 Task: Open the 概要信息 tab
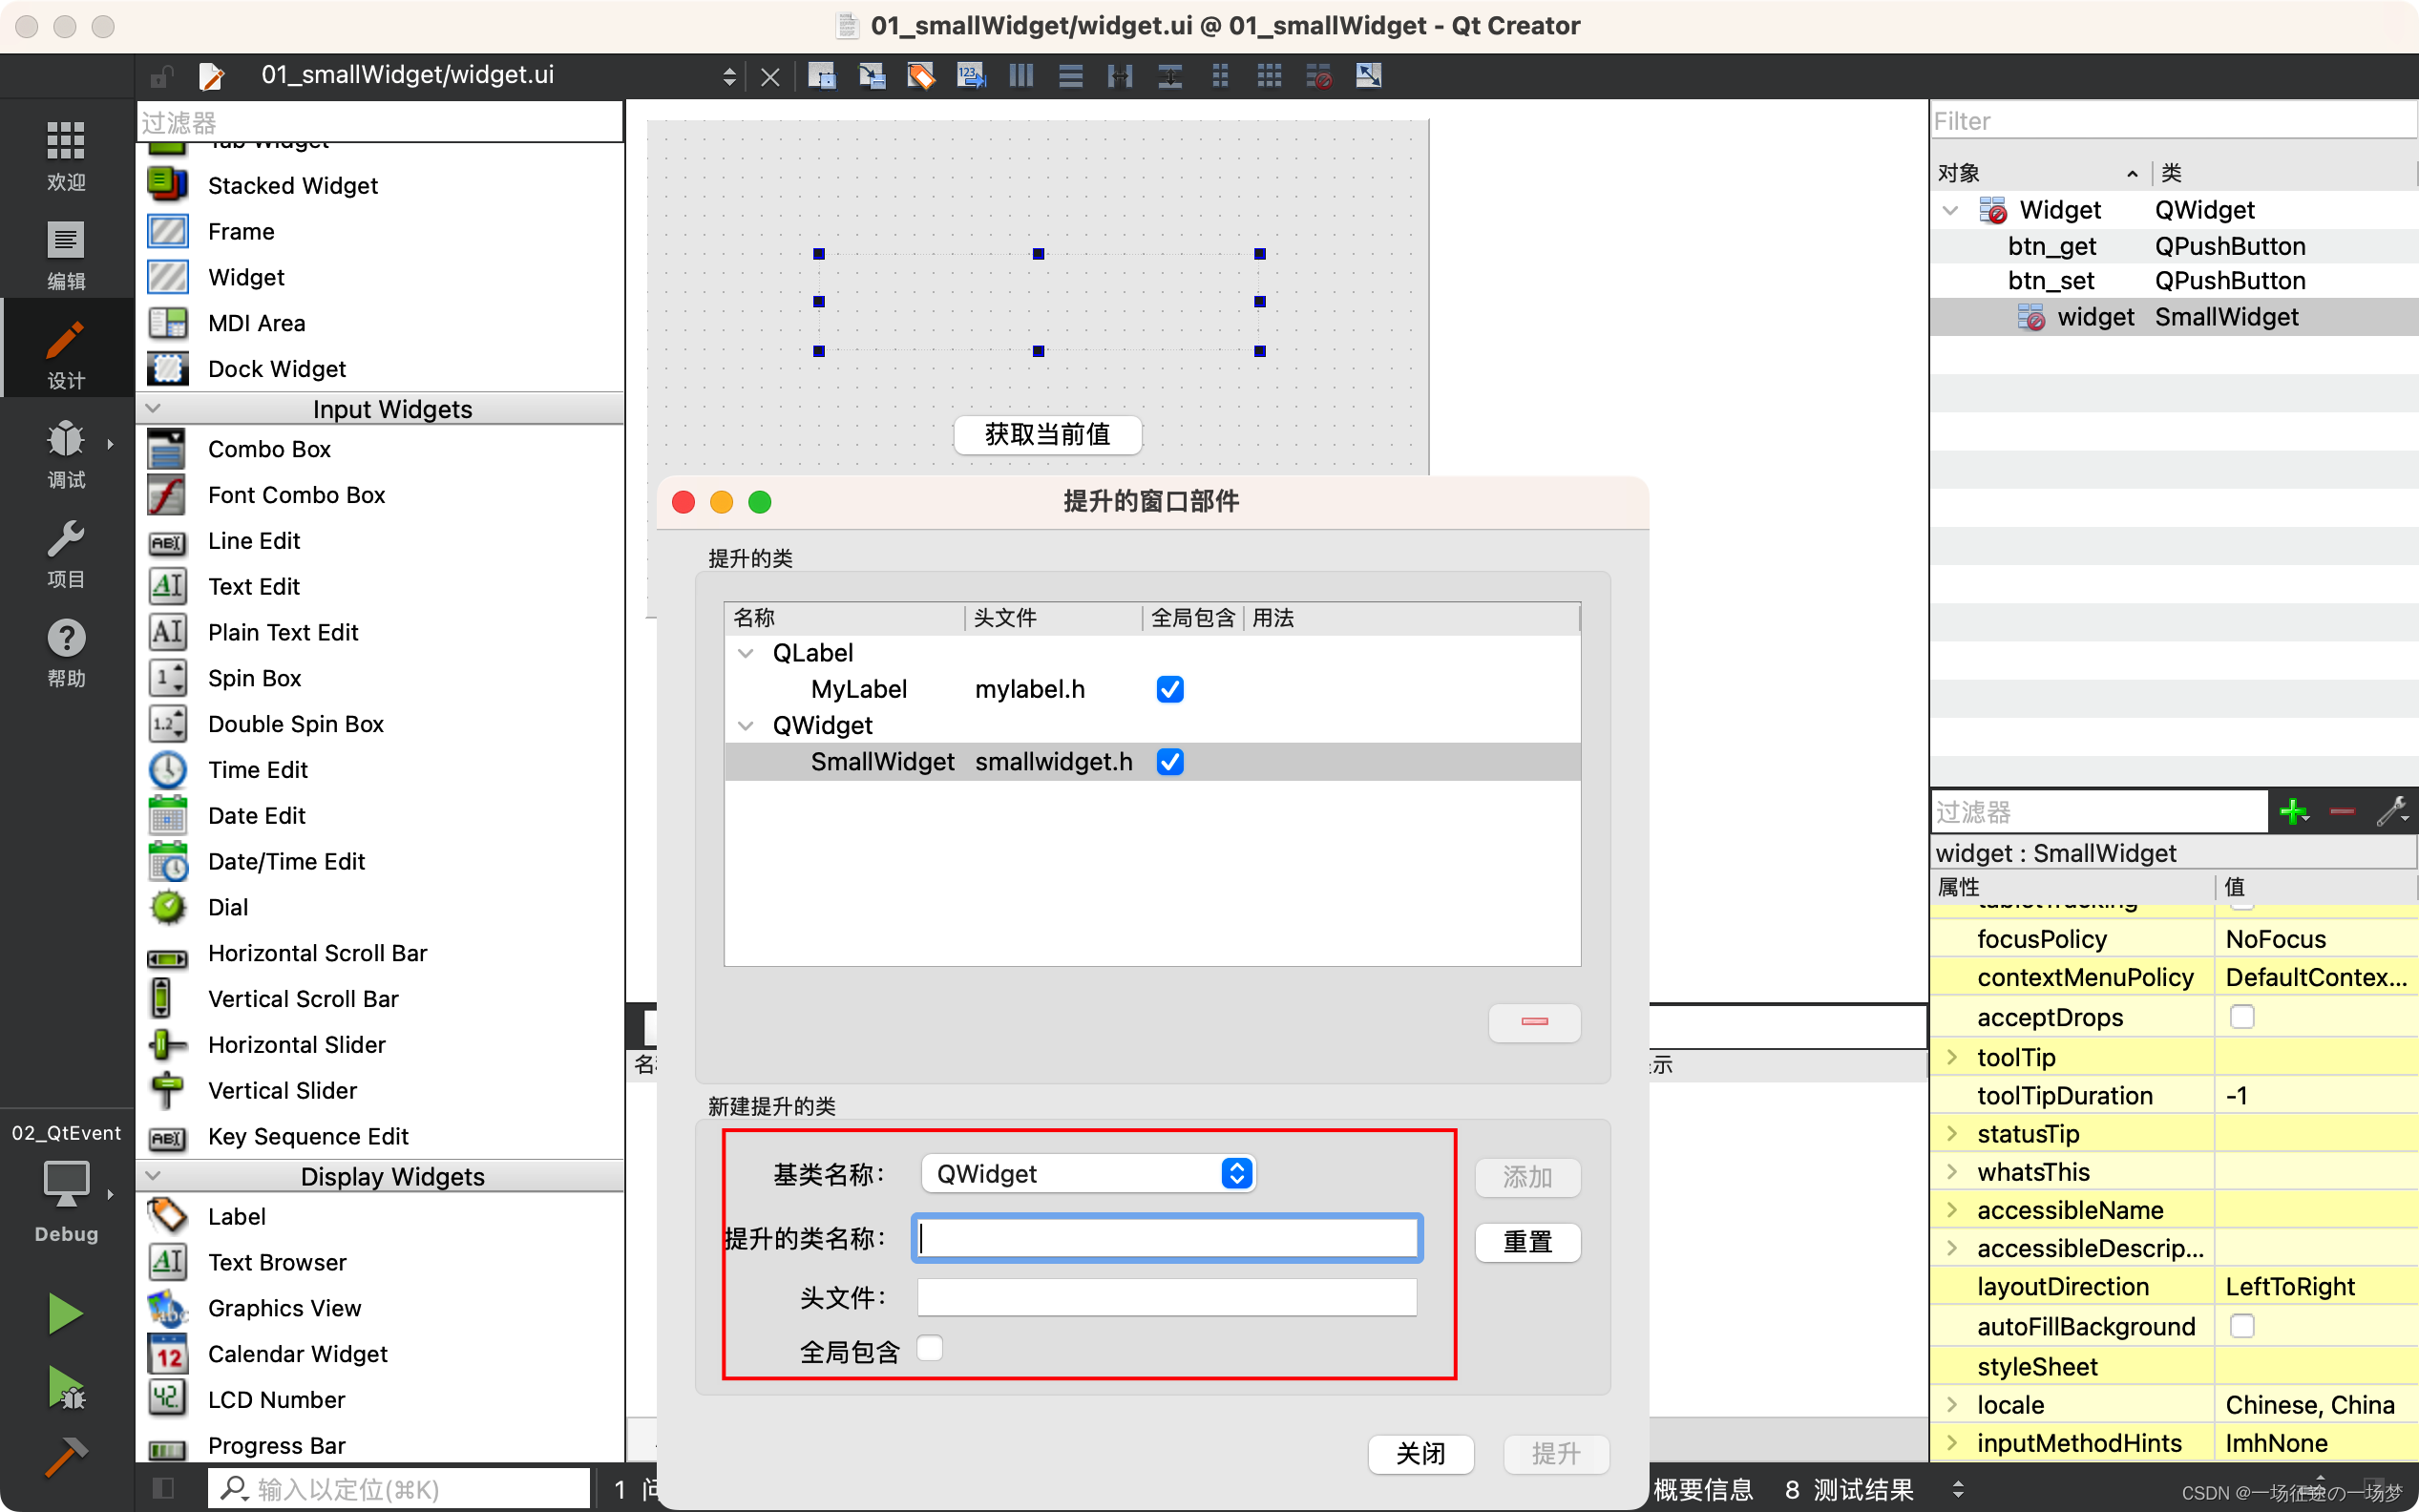coord(1703,1489)
